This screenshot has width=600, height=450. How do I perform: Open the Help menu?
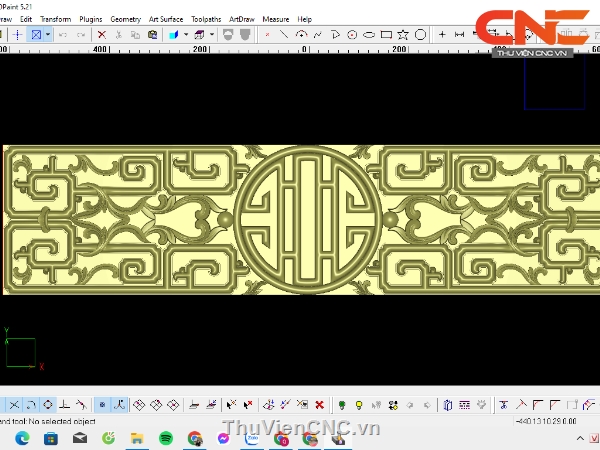[x=305, y=19]
